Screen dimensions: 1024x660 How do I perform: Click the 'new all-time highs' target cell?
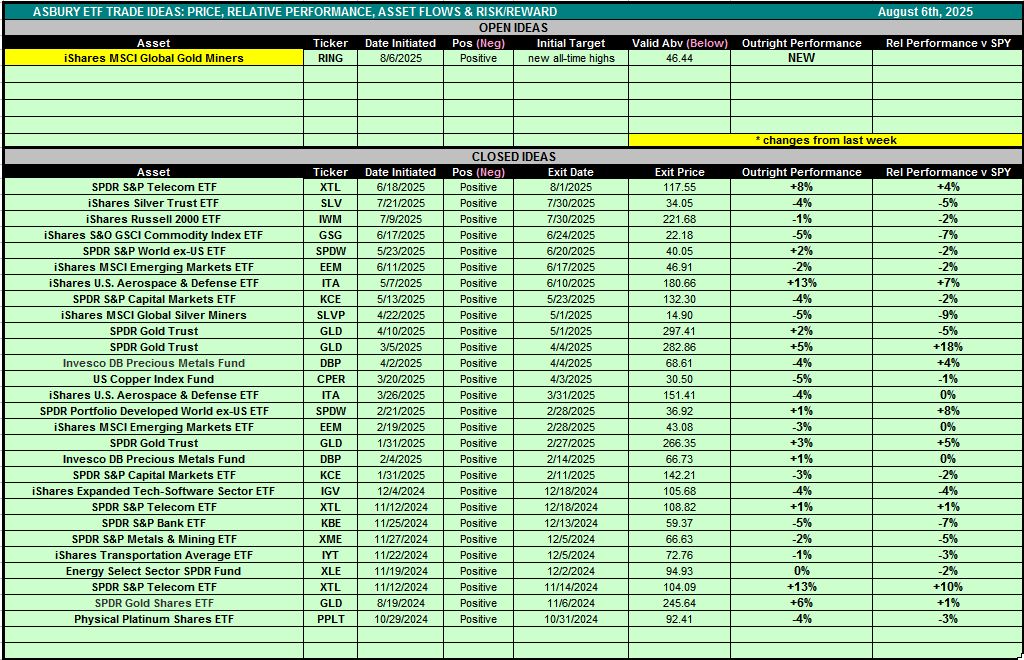point(571,58)
